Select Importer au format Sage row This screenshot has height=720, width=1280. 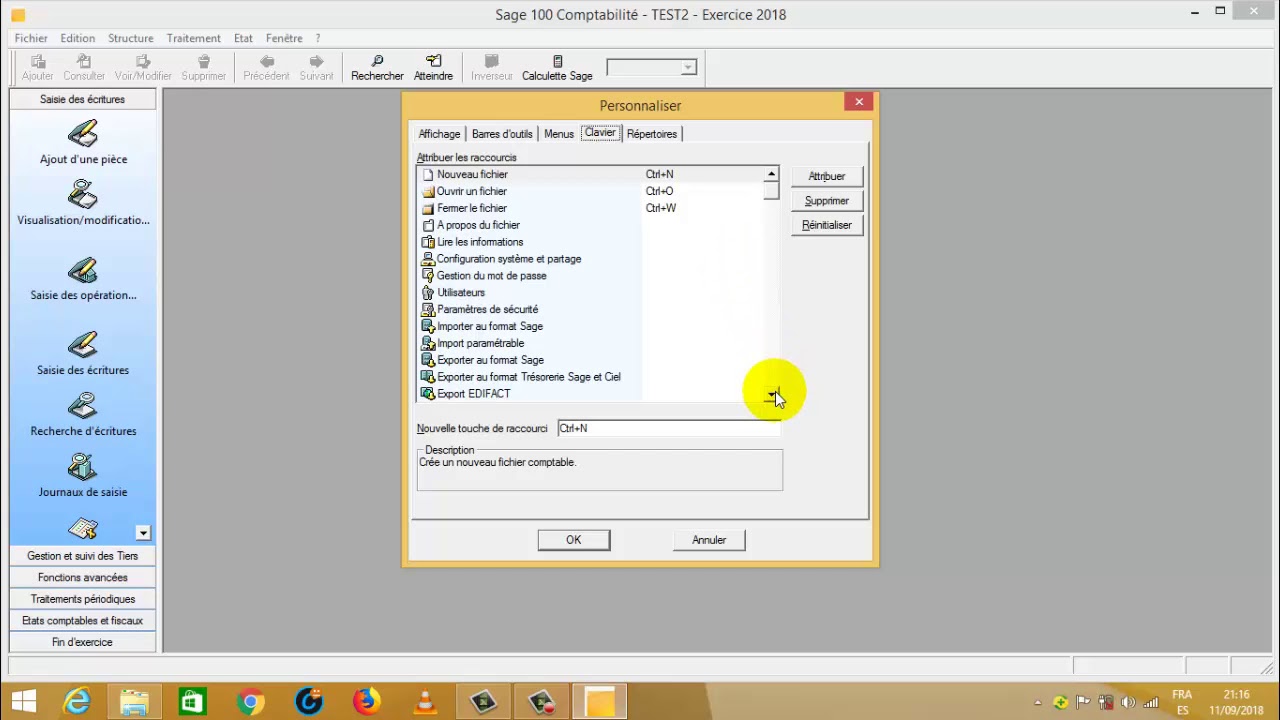point(591,326)
